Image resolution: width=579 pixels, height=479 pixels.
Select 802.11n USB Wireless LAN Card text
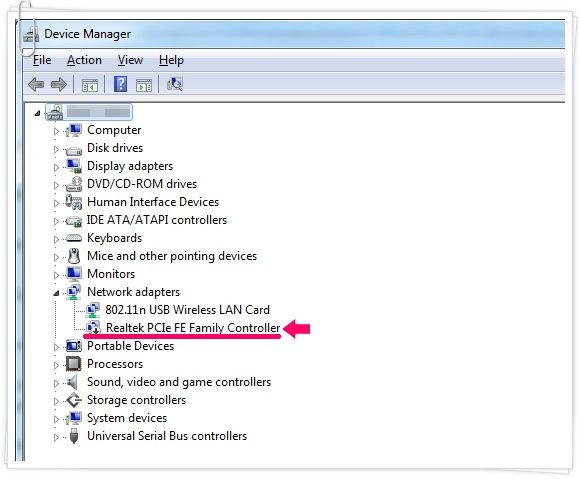click(x=187, y=310)
